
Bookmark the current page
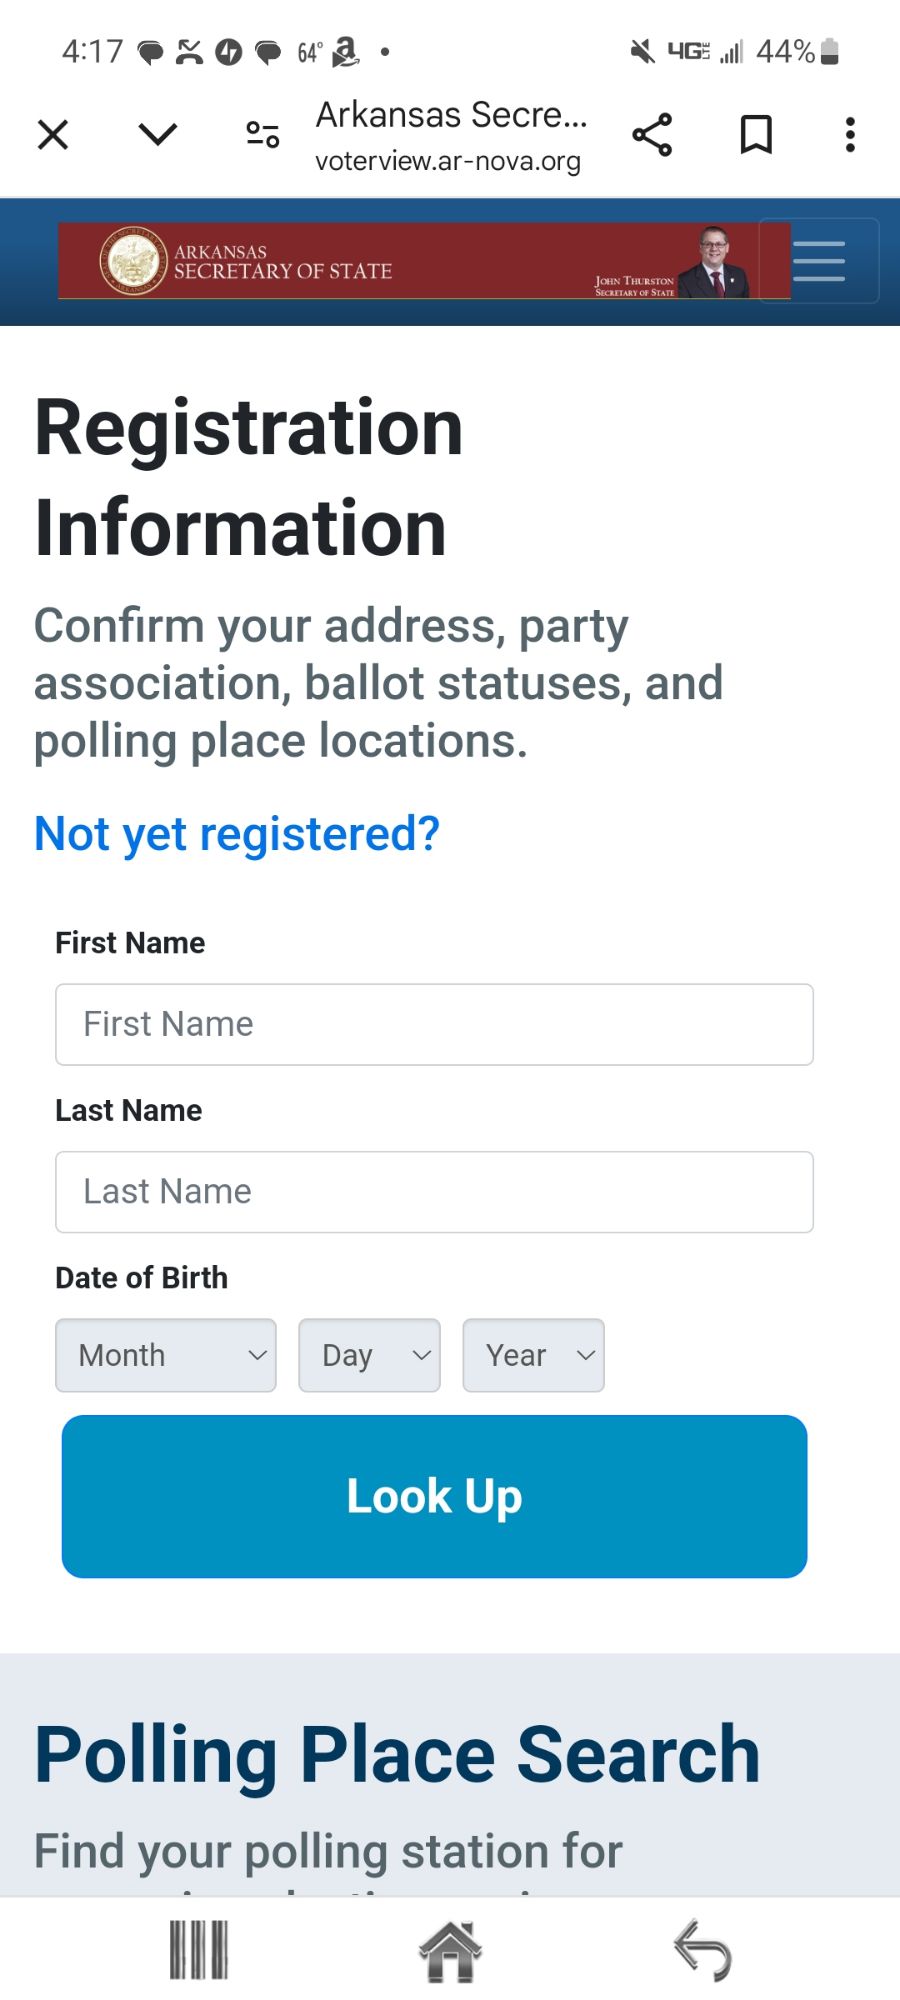[x=755, y=134]
